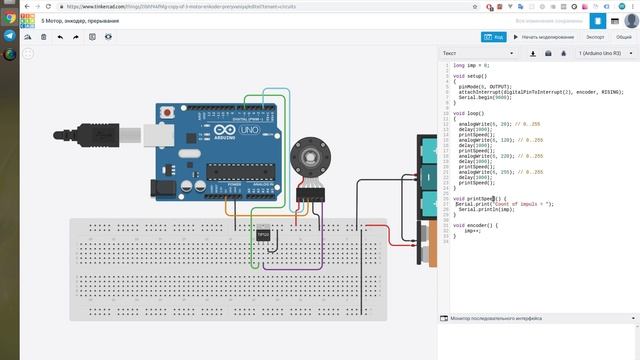The width and height of the screenshot is (640, 360).
Task: Undo the last action
Action: [60, 37]
